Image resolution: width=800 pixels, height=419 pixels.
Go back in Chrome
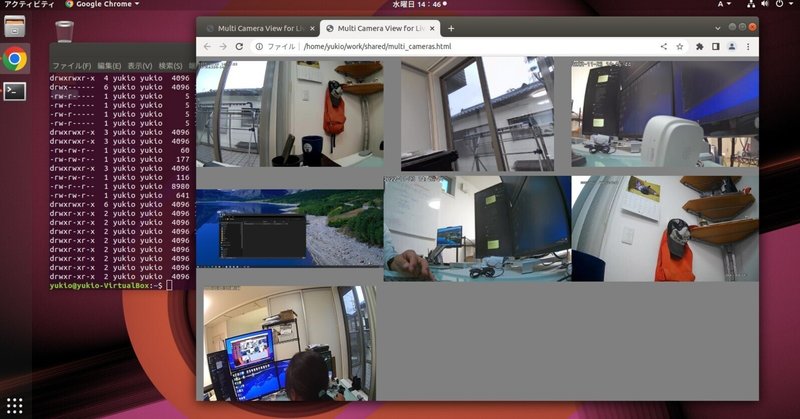[207, 46]
